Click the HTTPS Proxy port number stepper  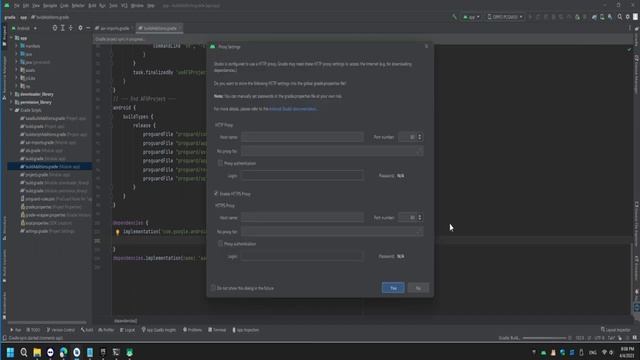pos(420,218)
